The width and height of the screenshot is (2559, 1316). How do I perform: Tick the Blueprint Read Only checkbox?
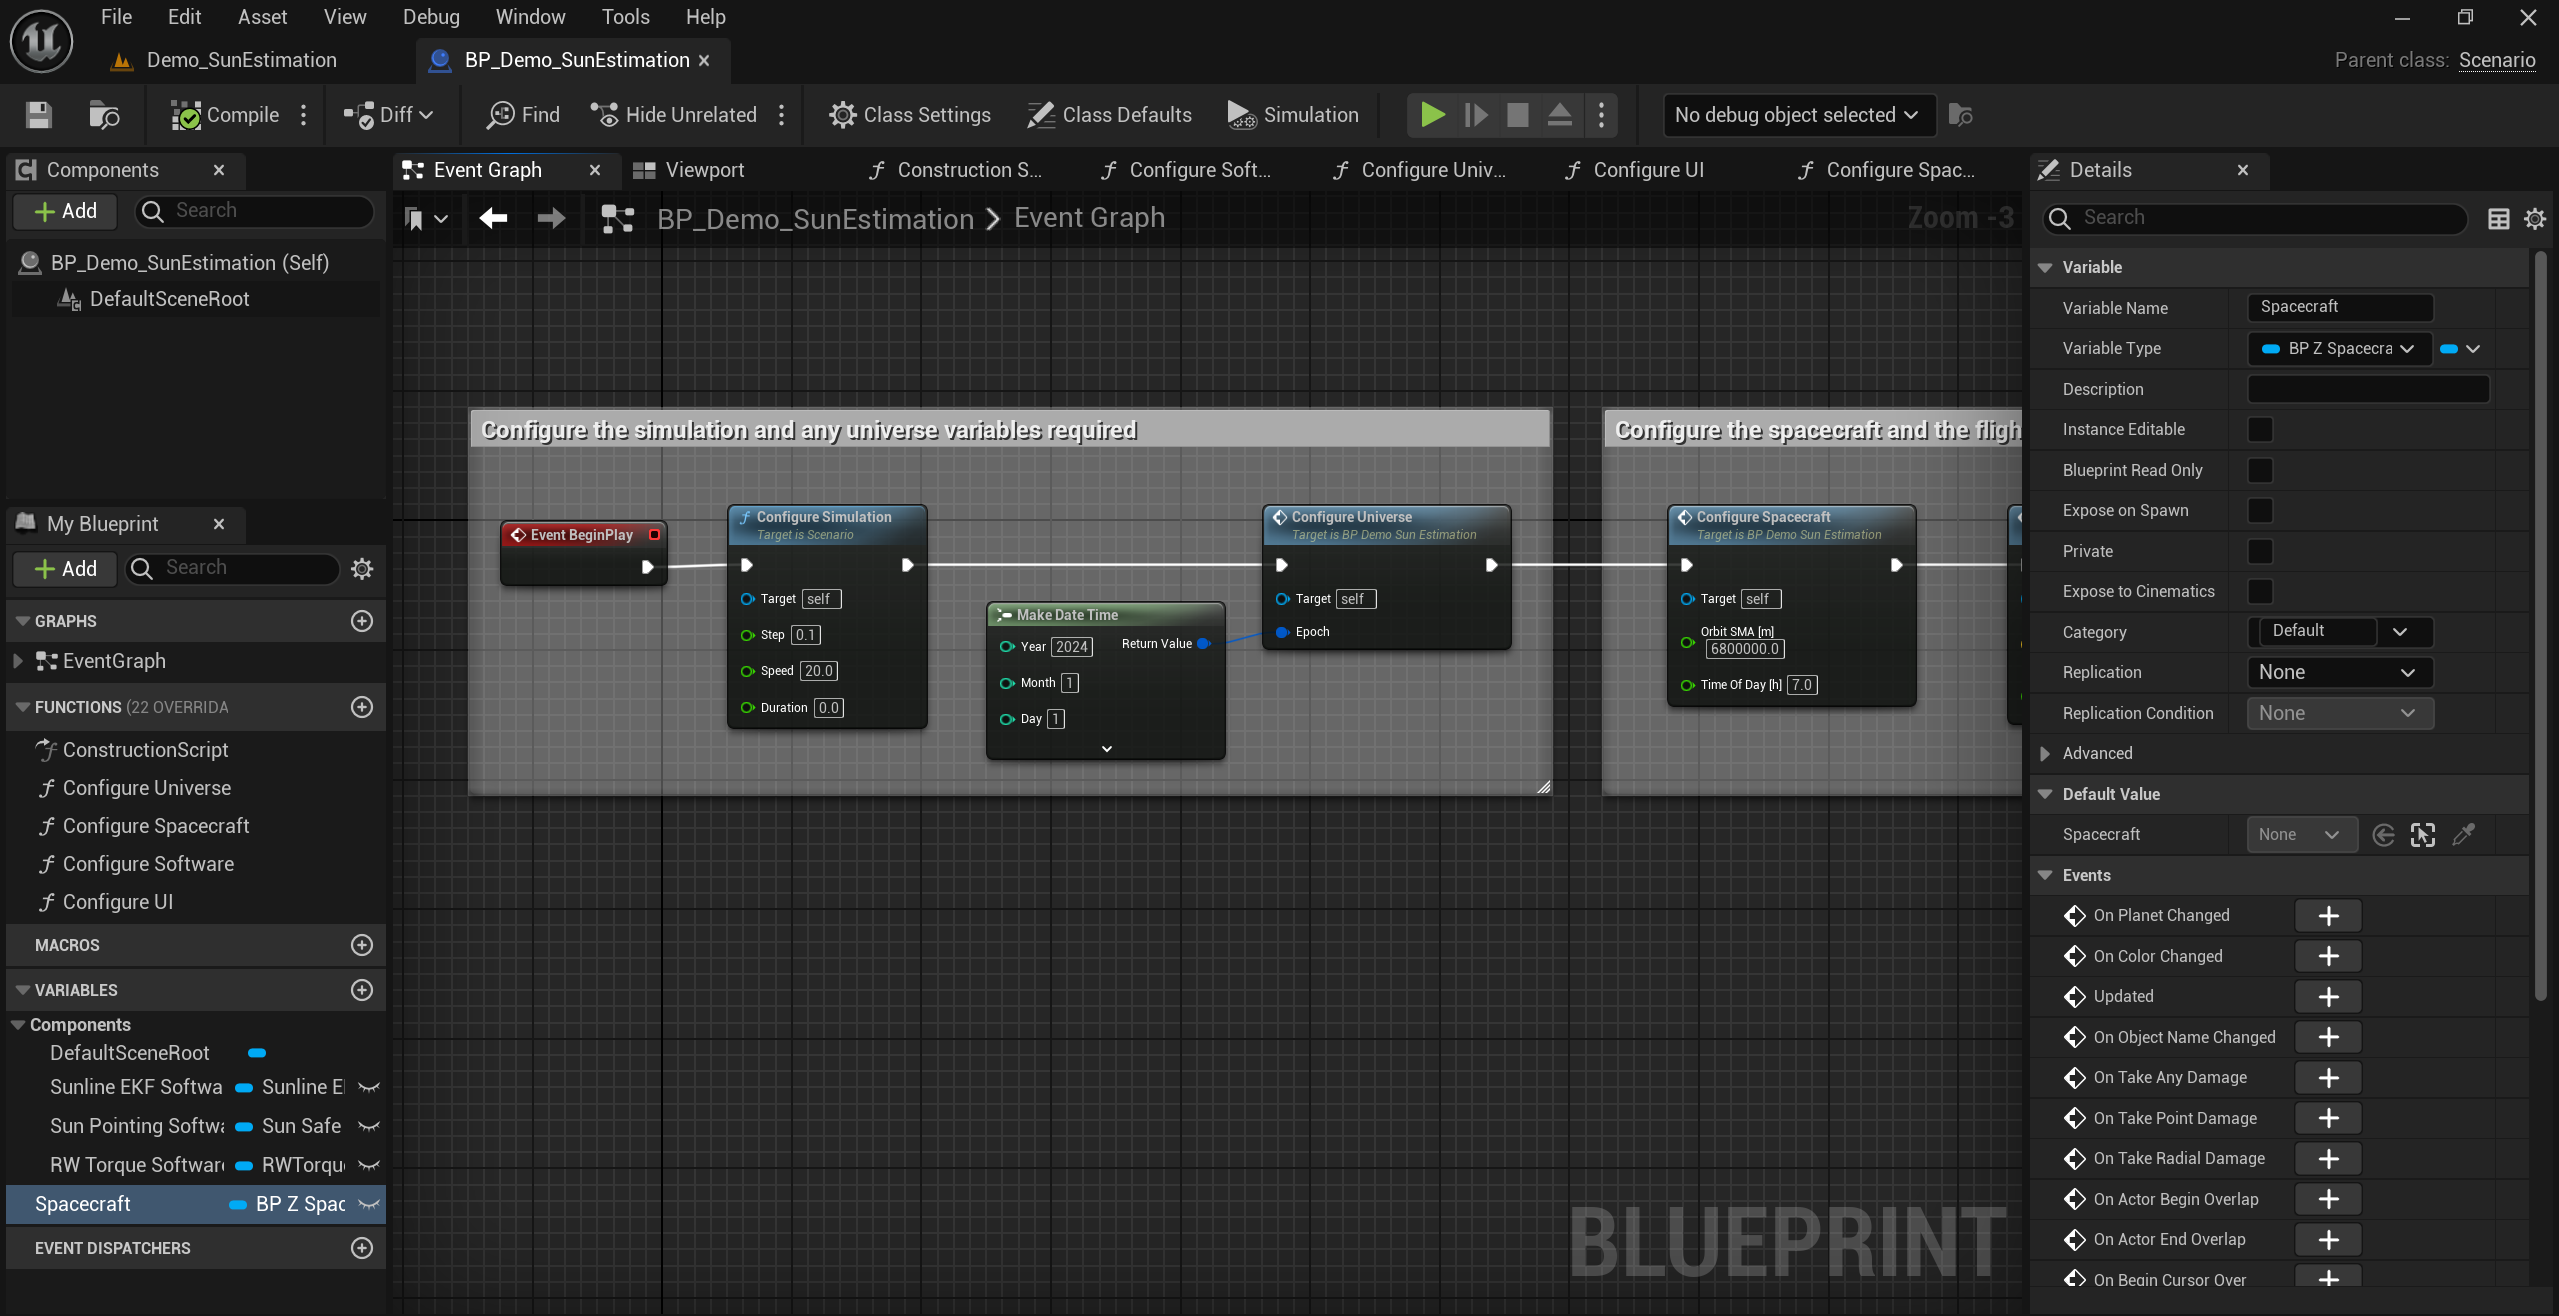click(2260, 470)
